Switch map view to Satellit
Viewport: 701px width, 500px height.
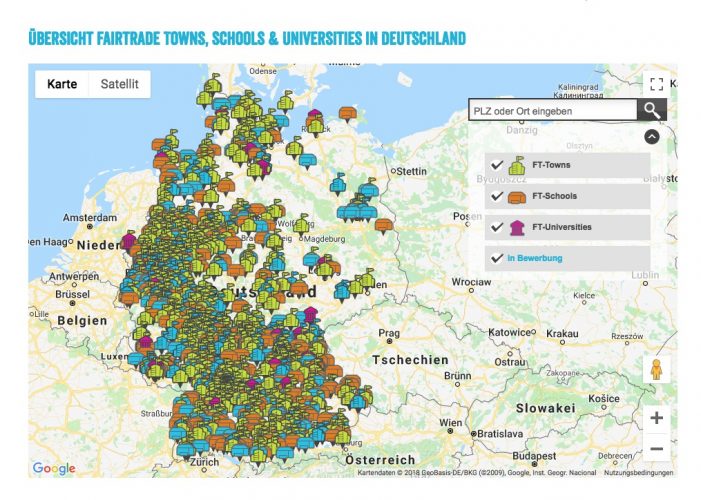pyautogui.click(x=119, y=84)
